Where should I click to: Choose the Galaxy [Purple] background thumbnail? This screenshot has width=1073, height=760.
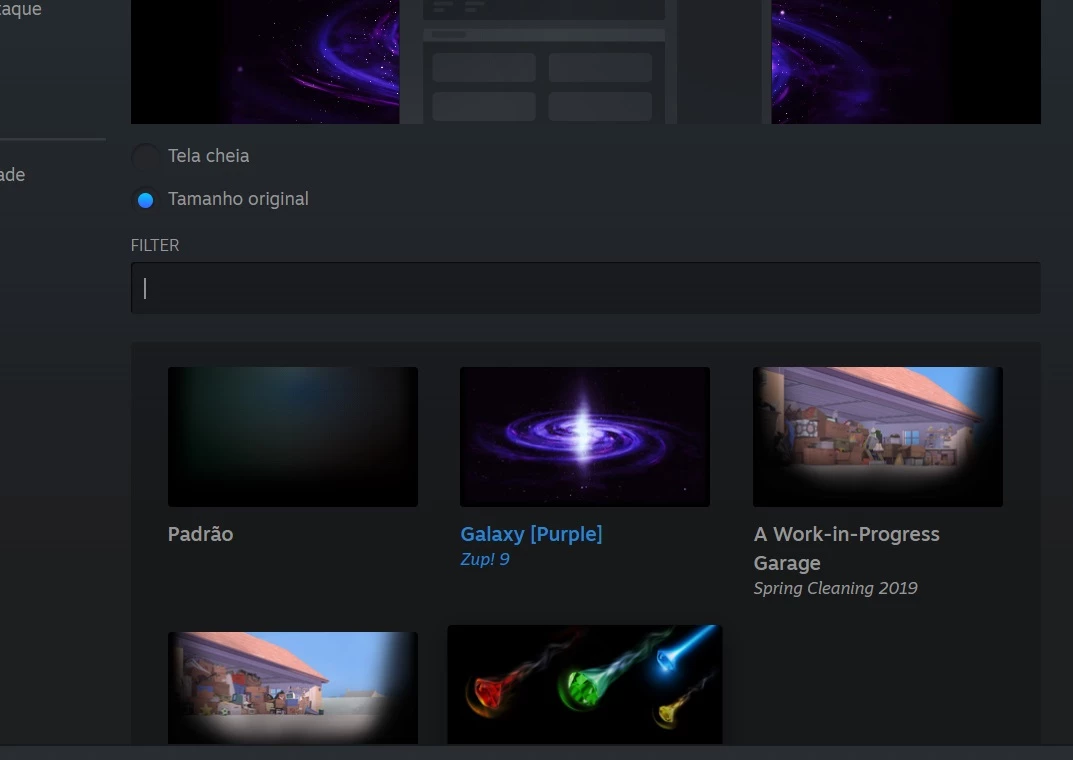(585, 436)
